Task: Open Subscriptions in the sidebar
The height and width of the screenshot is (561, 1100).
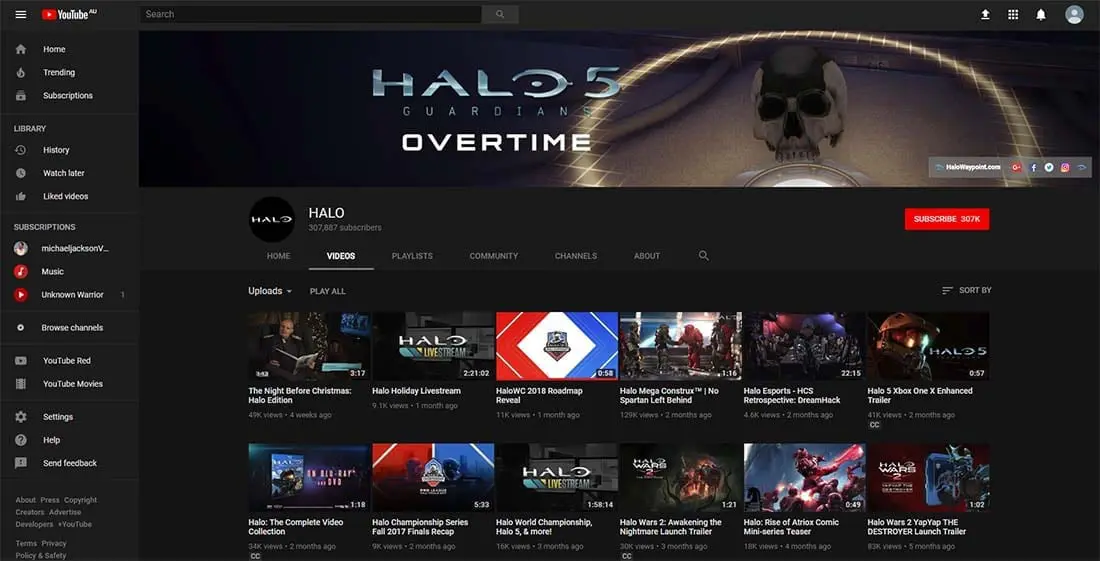Action: [x=69, y=95]
